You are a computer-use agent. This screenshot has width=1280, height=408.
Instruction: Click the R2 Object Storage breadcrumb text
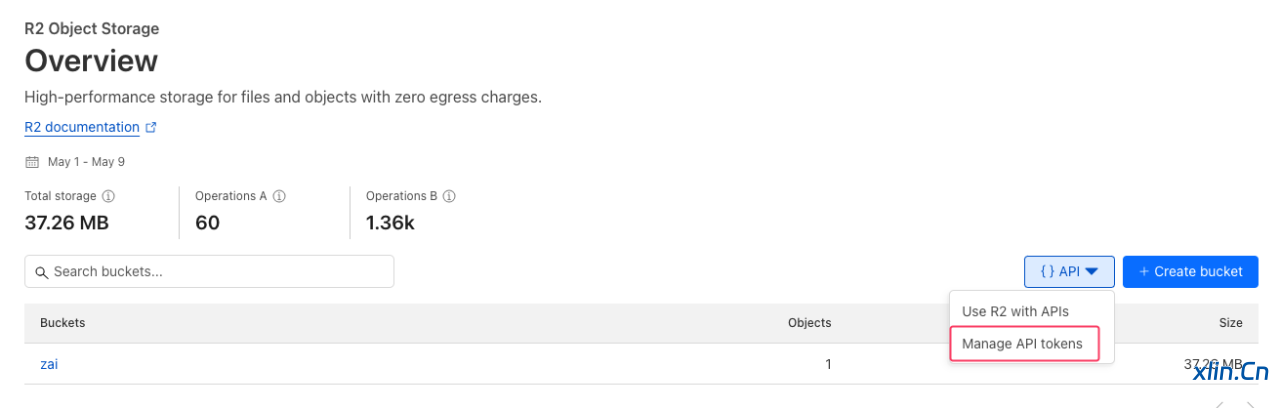click(92, 29)
